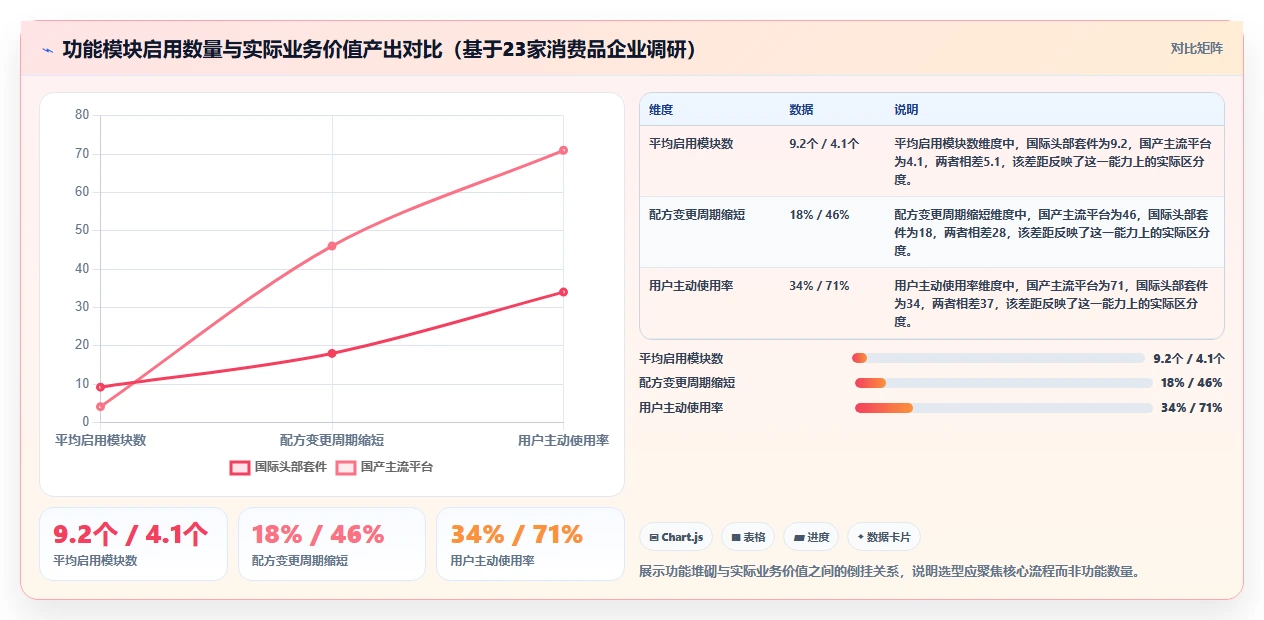Click the 数据 column header

801,110
